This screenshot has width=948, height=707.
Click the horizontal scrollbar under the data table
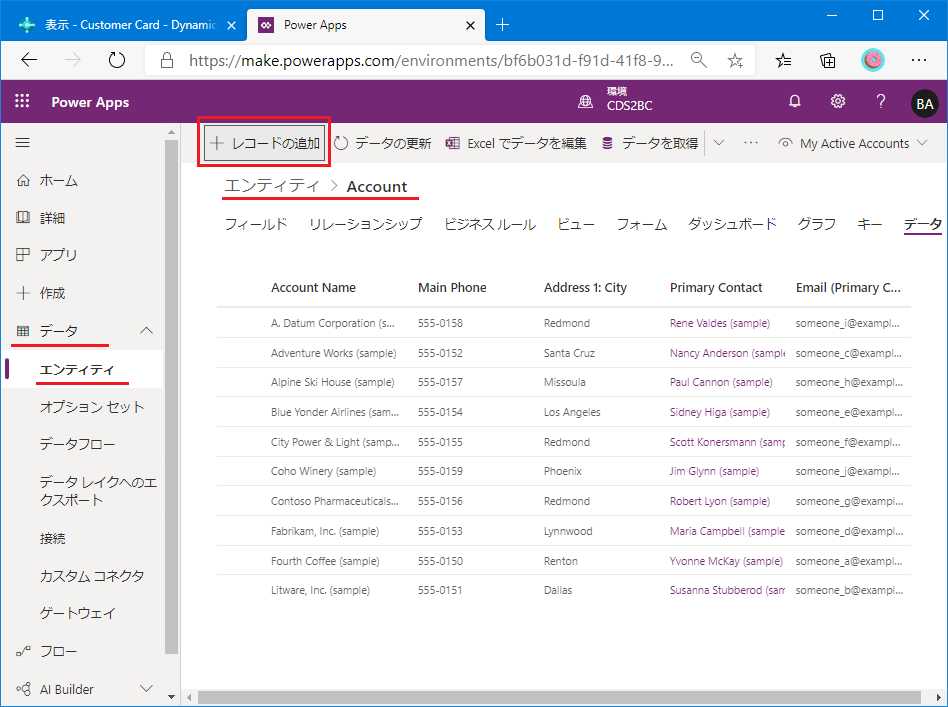(559, 697)
